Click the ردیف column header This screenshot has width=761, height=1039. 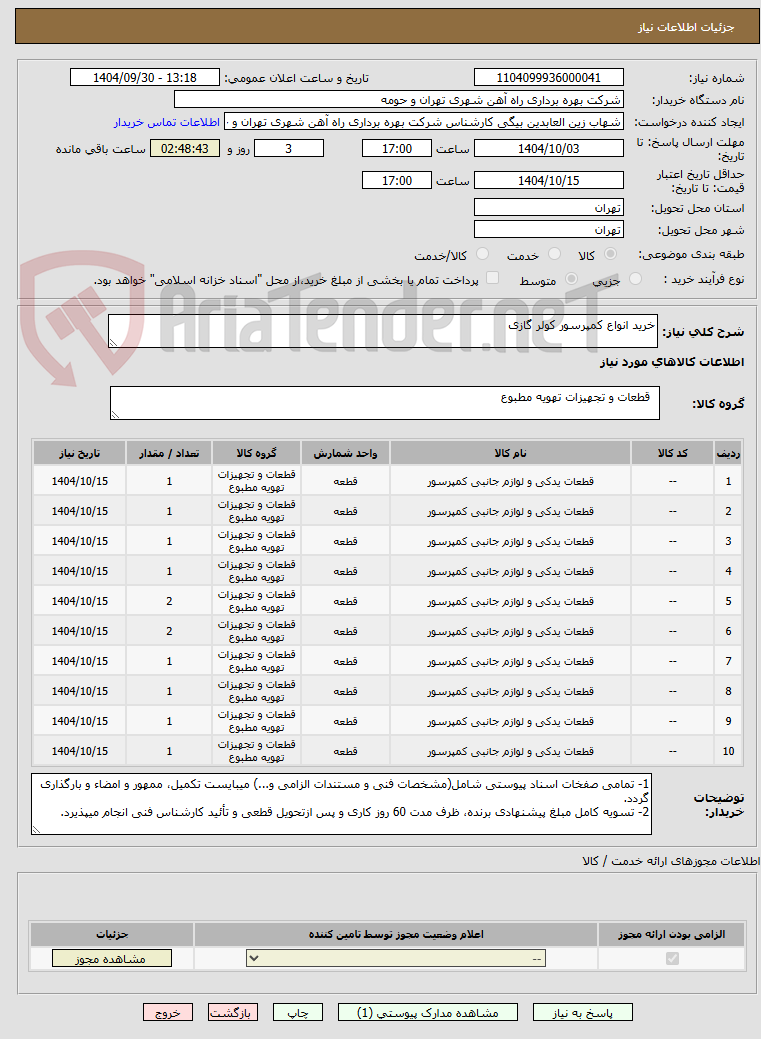(x=728, y=453)
